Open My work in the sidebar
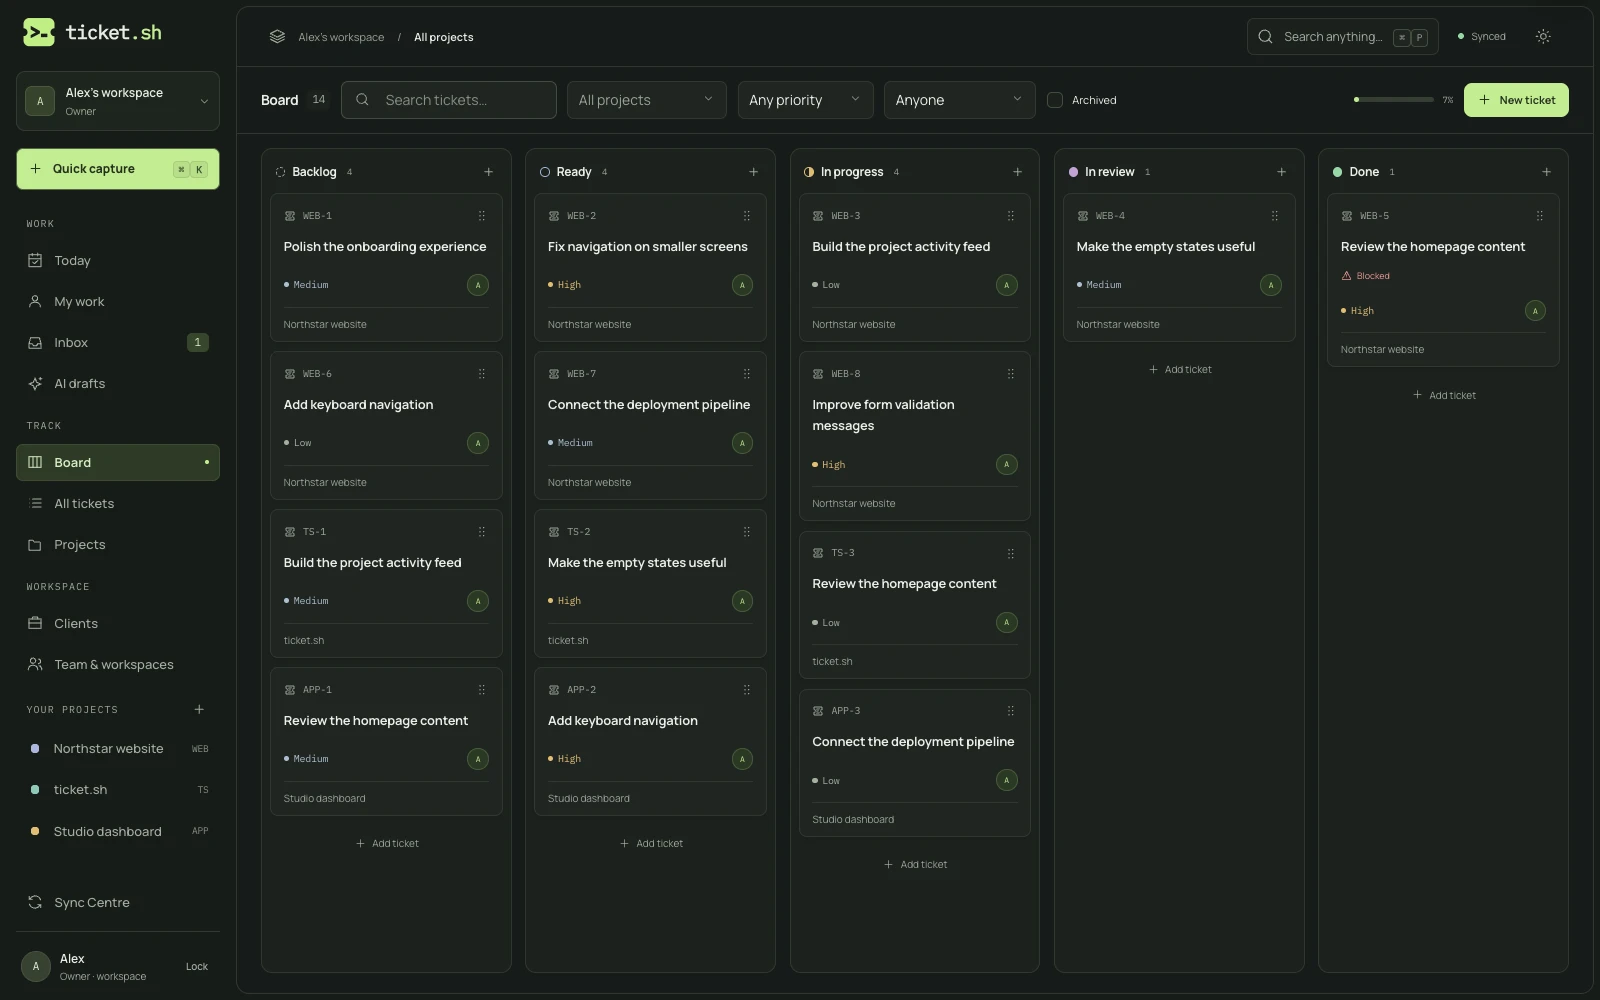 pos(118,302)
